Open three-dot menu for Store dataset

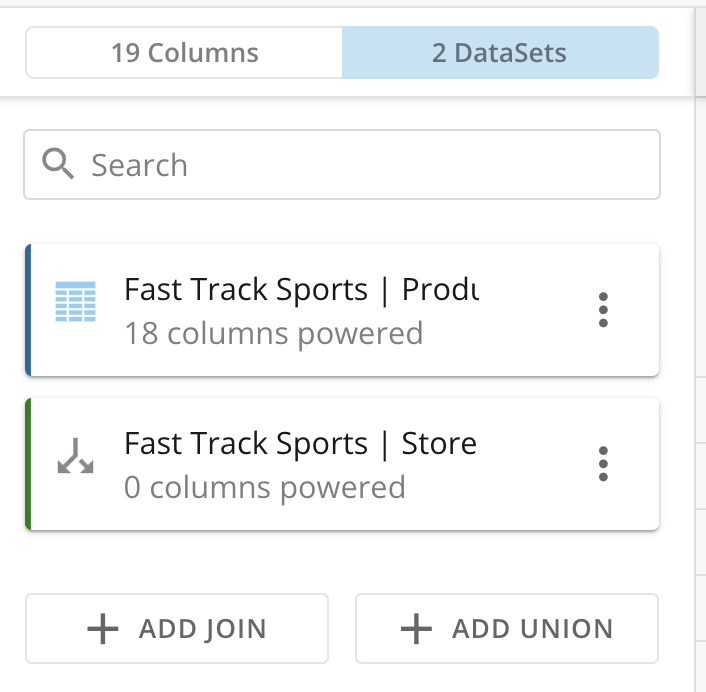pos(602,464)
